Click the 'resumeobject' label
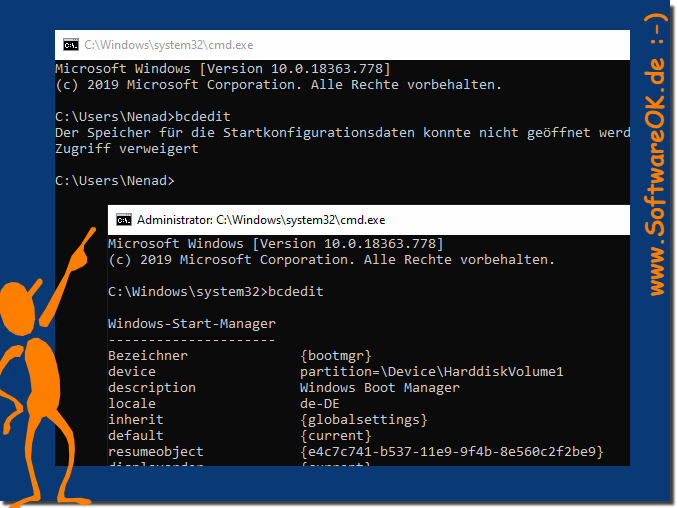The width and height of the screenshot is (677, 508). pos(155,451)
